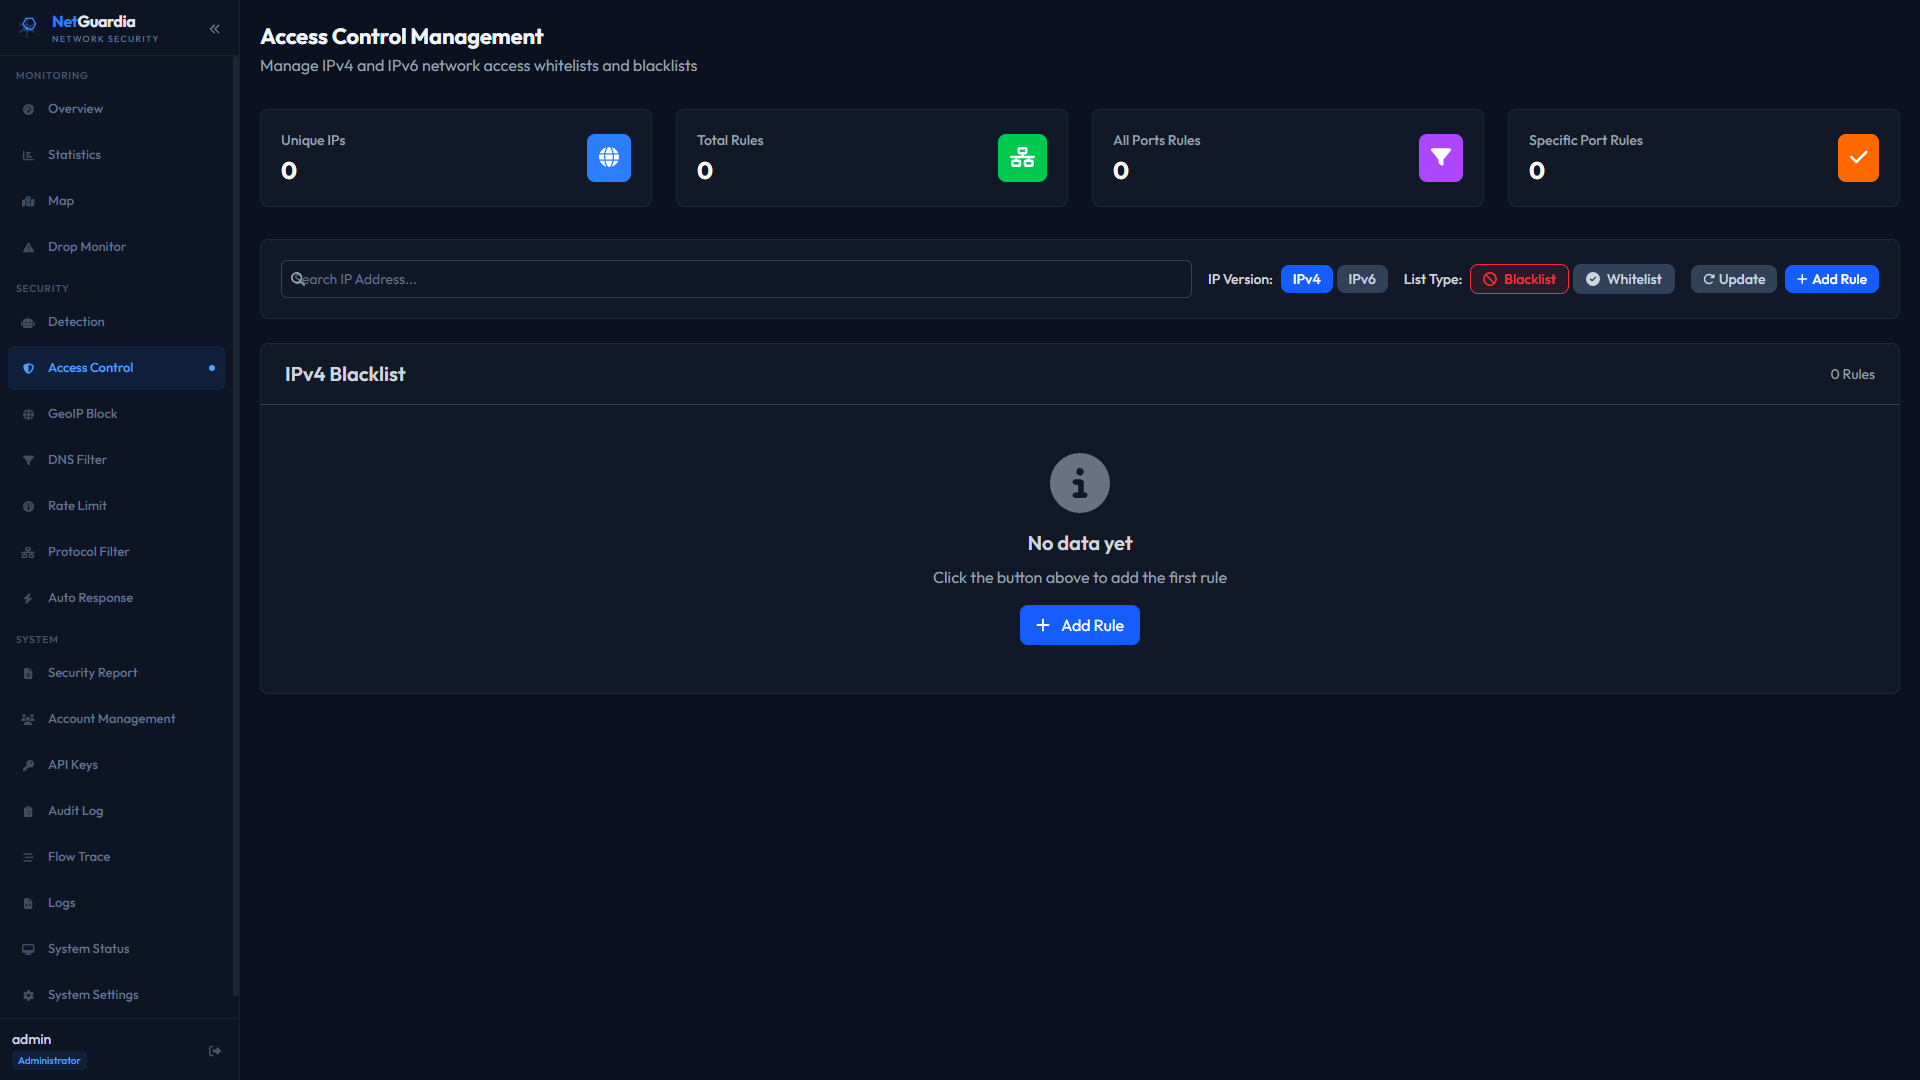Open the Statistics chart icon

click(x=28, y=156)
